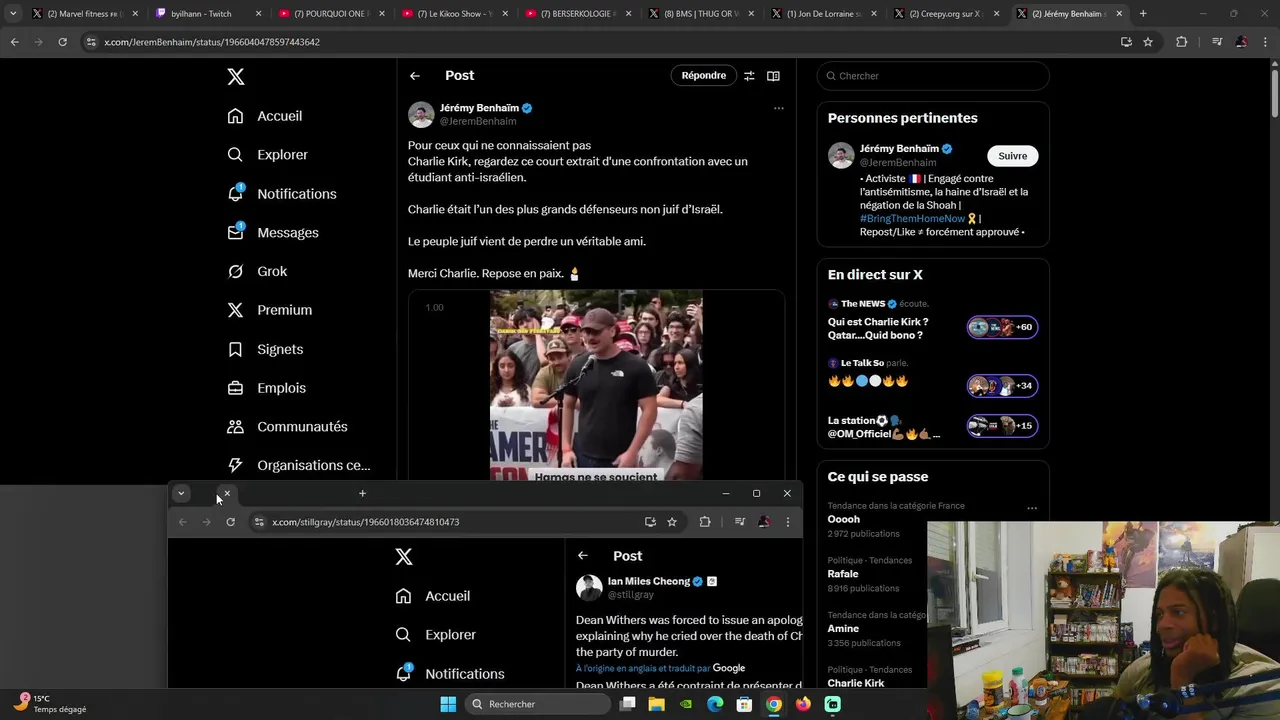Open options menu for the Ooooh trend

1032,508
